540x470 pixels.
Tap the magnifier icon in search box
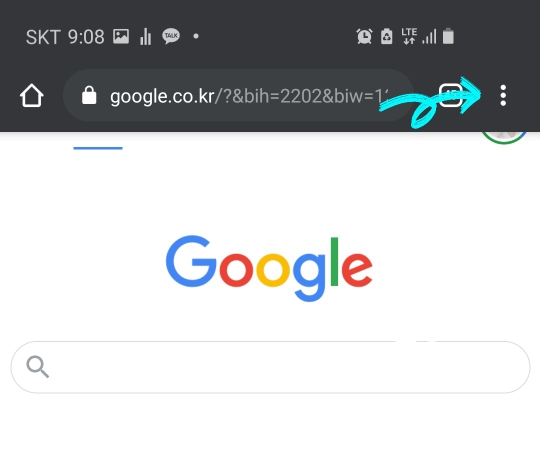[38, 367]
